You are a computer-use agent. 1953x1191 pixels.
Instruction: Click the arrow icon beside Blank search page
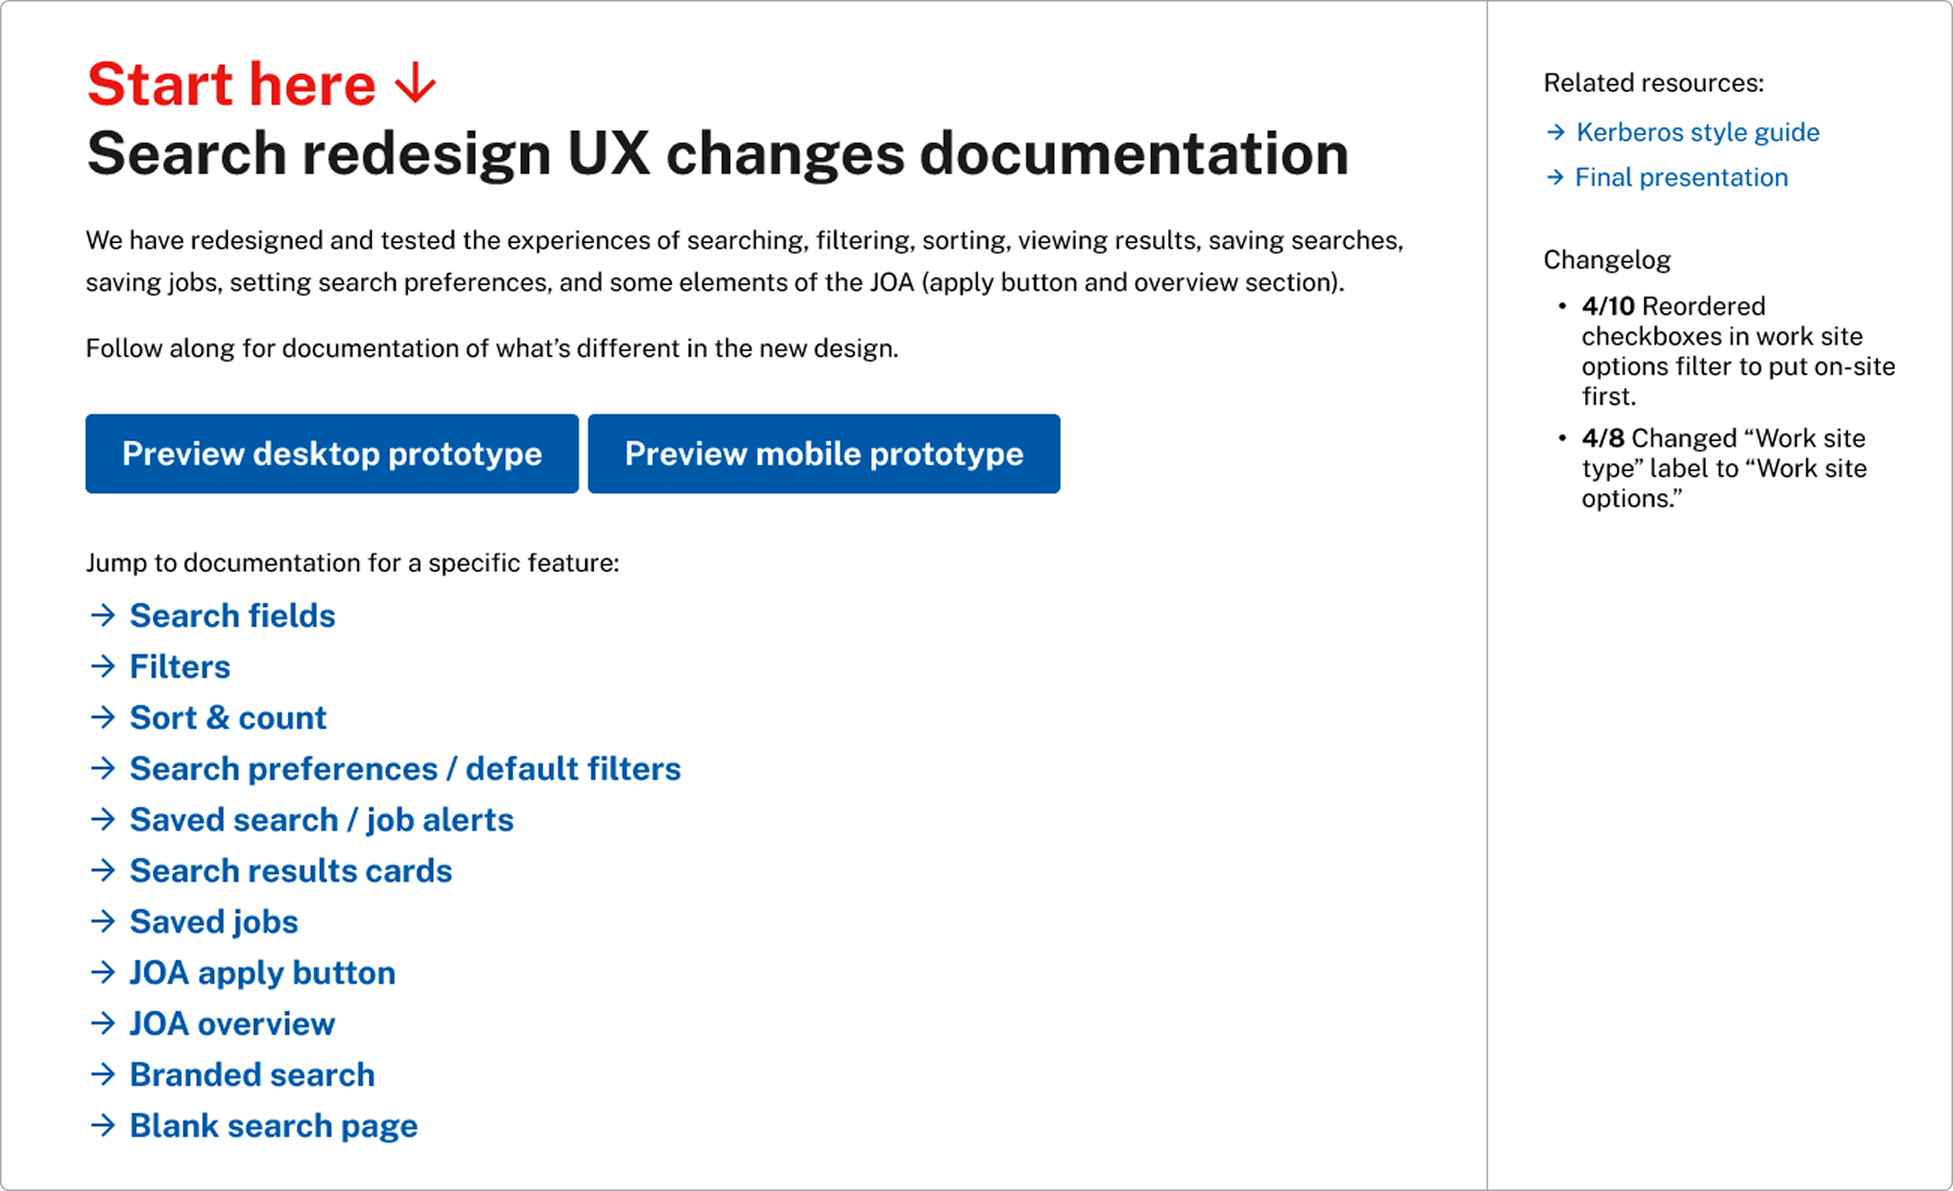(x=103, y=1125)
